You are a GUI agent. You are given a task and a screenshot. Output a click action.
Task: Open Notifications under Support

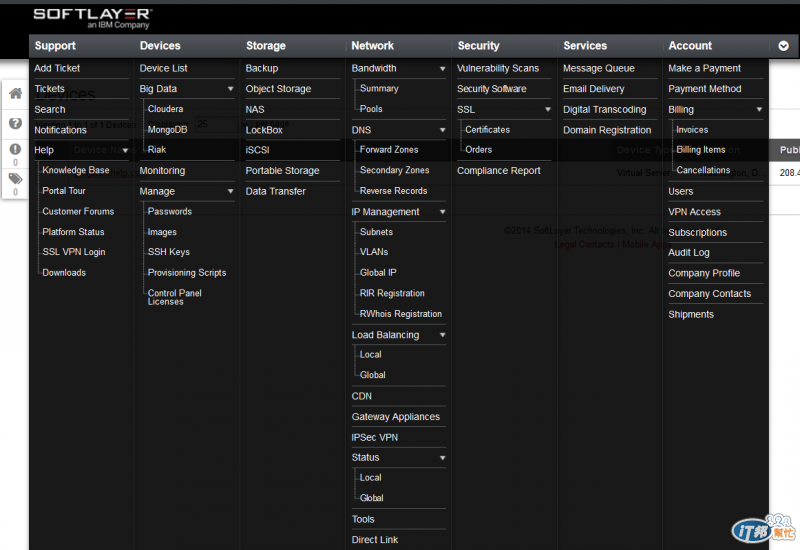pyautogui.click(x=60, y=130)
